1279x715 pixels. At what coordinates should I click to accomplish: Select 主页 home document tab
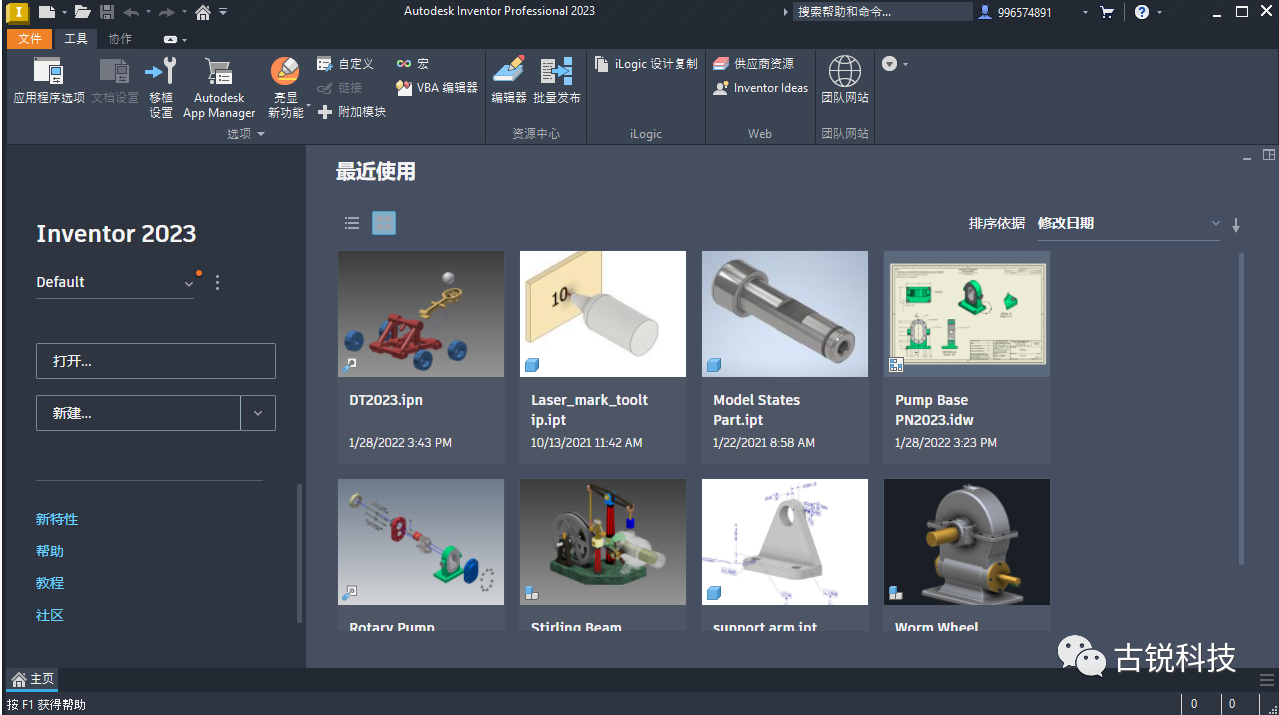(33, 679)
